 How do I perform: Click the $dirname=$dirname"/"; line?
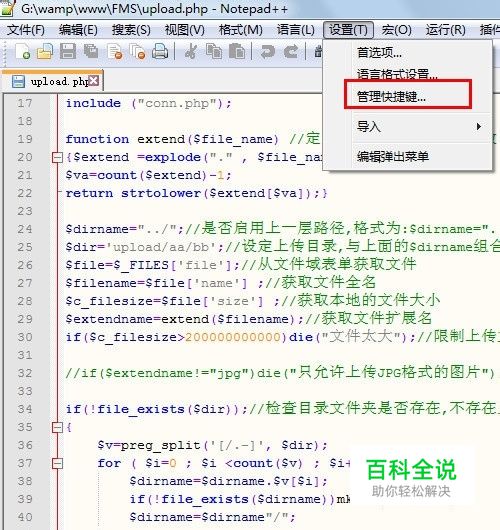tap(212, 517)
